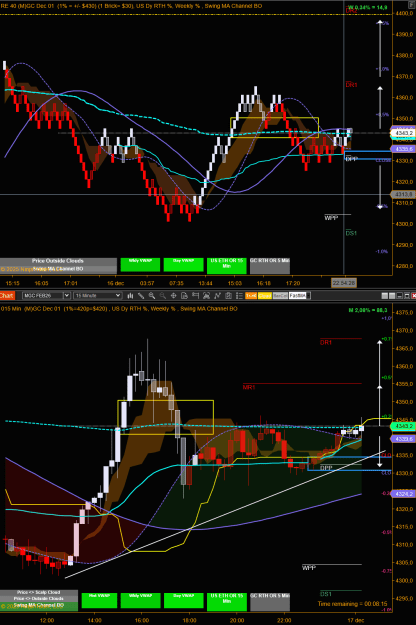The width and height of the screenshot is (416, 625).
Task: Toggle US ETH OR 15 Min in upper chart
Action: click(x=227, y=266)
